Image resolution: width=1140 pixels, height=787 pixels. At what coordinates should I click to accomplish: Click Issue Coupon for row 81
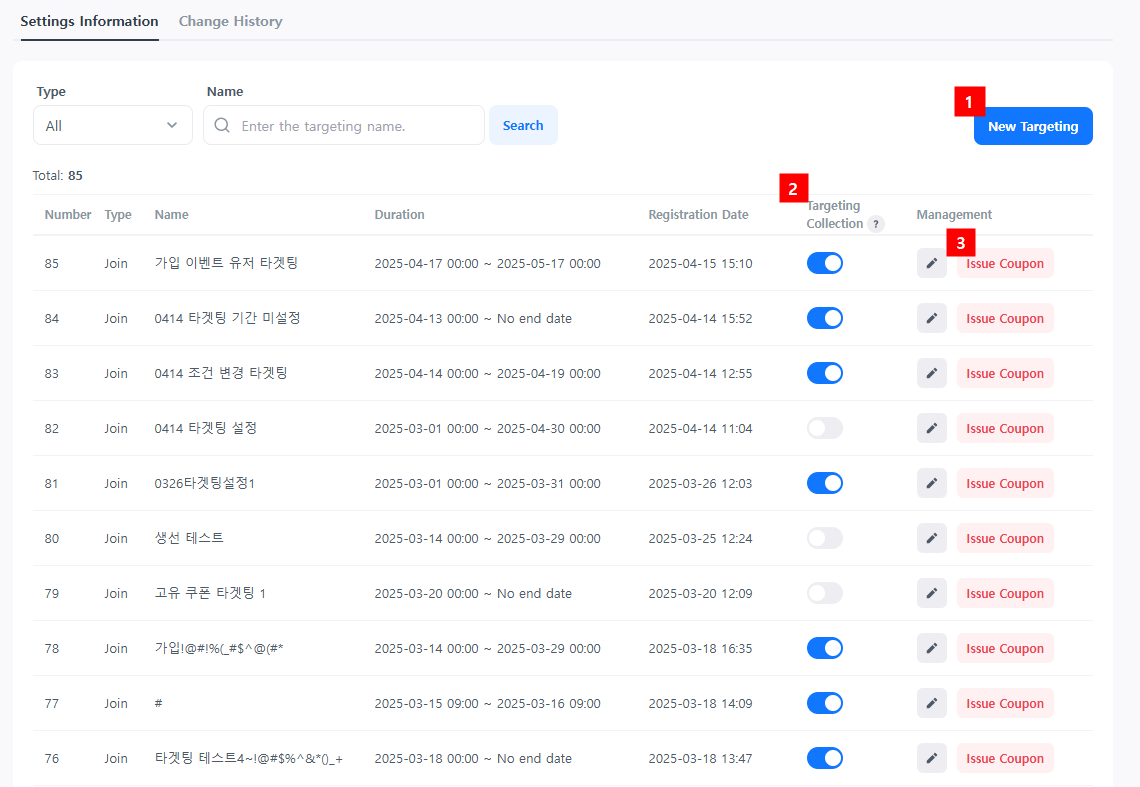pyautogui.click(x=1004, y=483)
